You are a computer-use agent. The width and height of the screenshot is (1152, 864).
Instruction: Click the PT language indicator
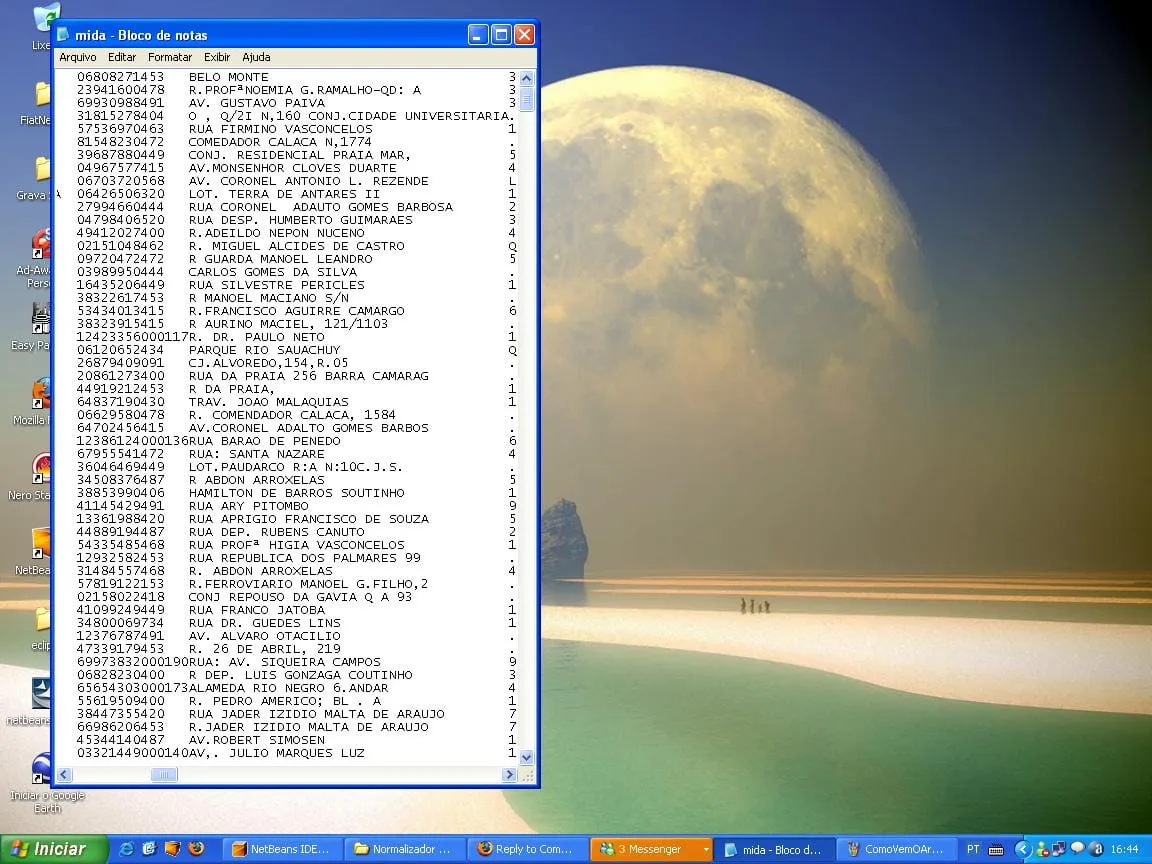pyautogui.click(x=973, y=849)
